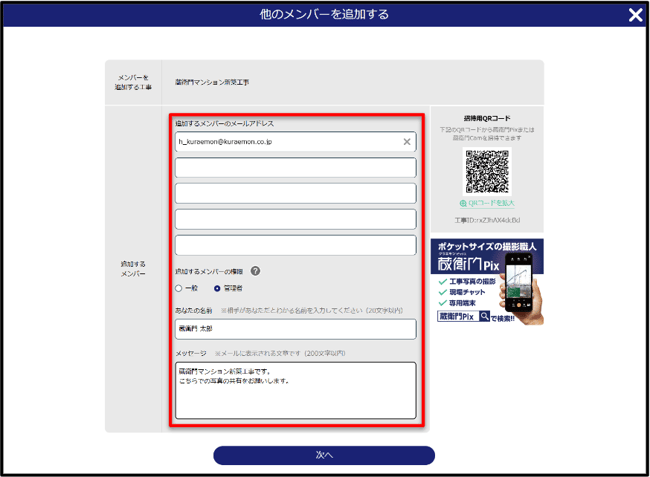The height and width of the screenshot is (477, 650).
Task: Click the QR code image
Action: tap(487, 171)
